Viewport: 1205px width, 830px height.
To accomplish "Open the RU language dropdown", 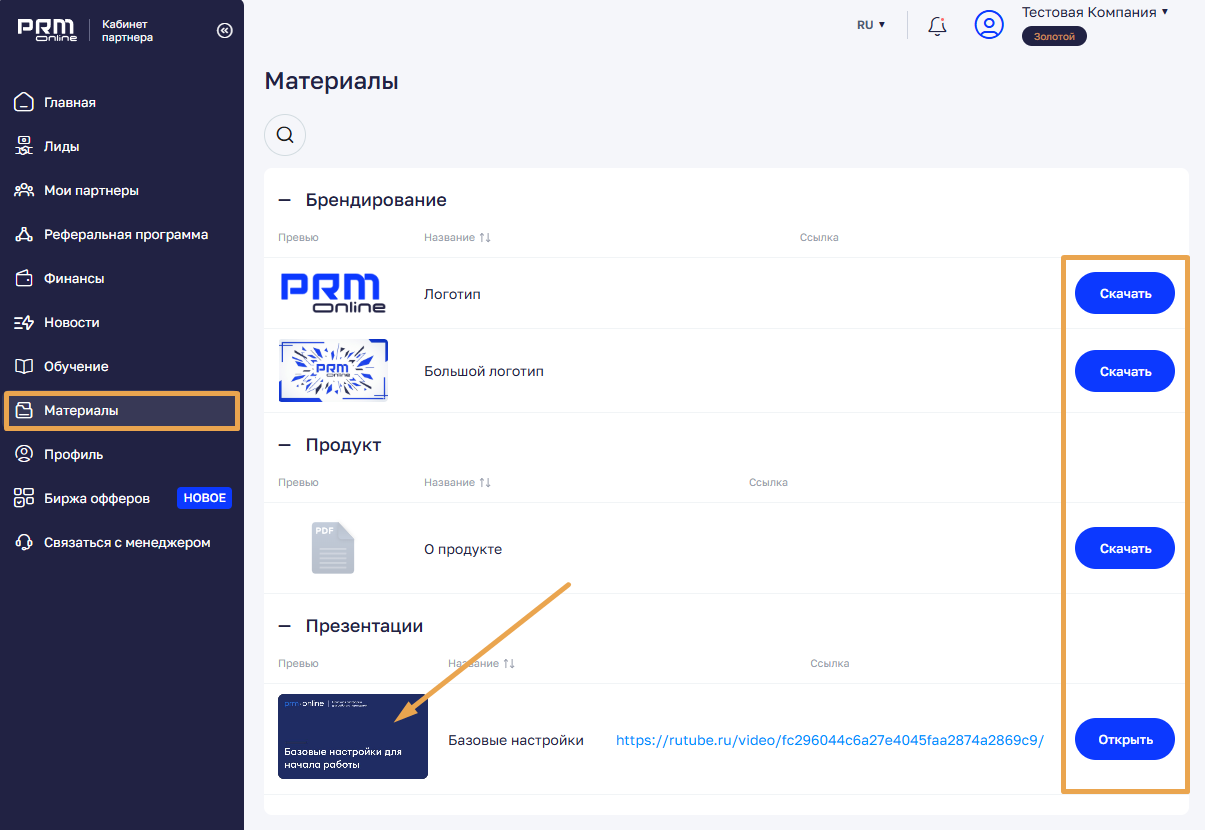I will 871,25.
